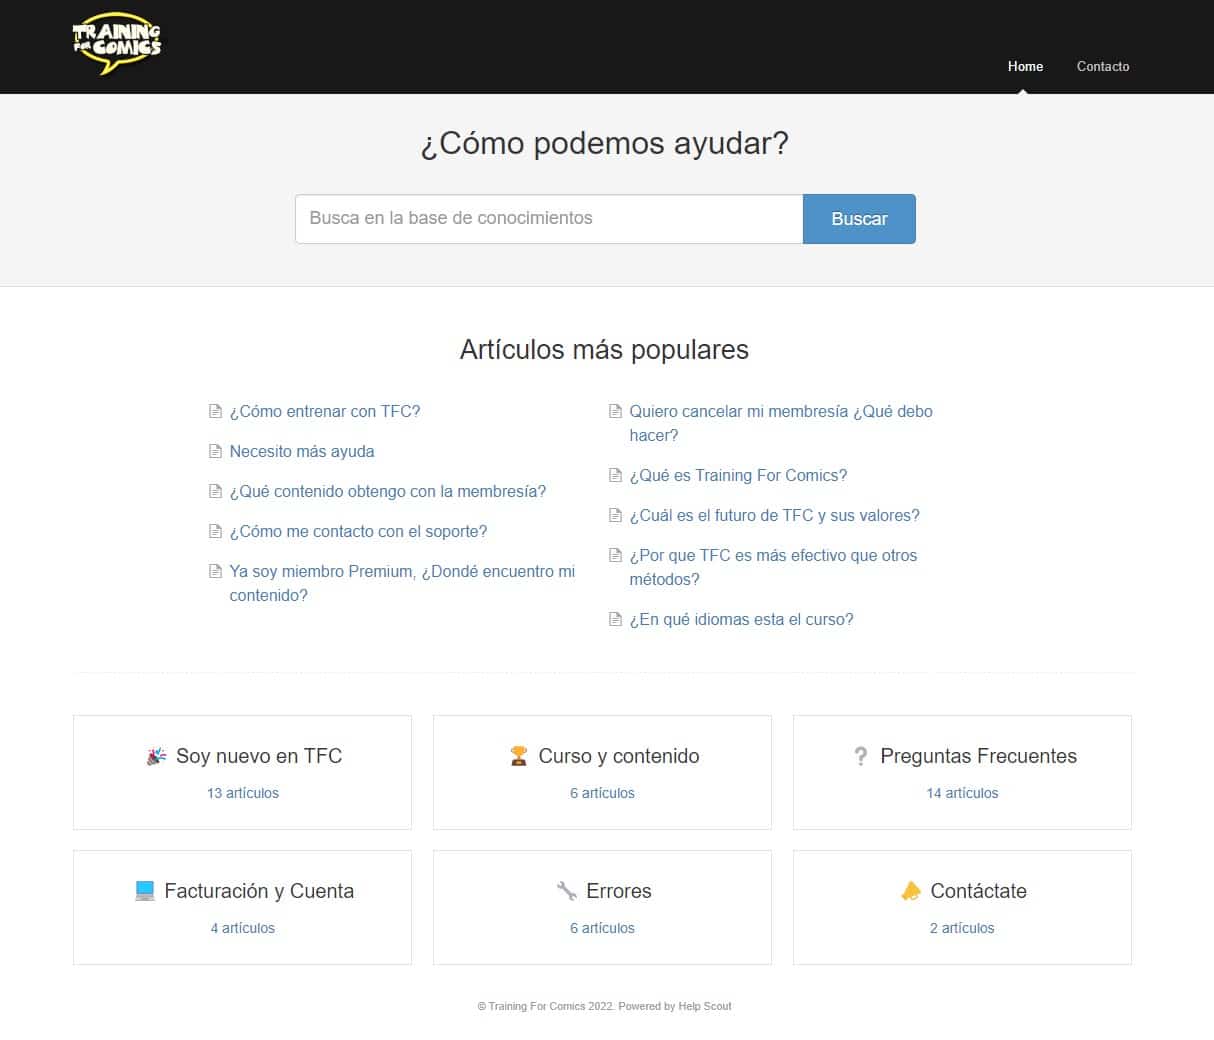This screenshot has width=1214, height=1040.
Task: Focus the knowledge base search field
Action: point(549,219)
